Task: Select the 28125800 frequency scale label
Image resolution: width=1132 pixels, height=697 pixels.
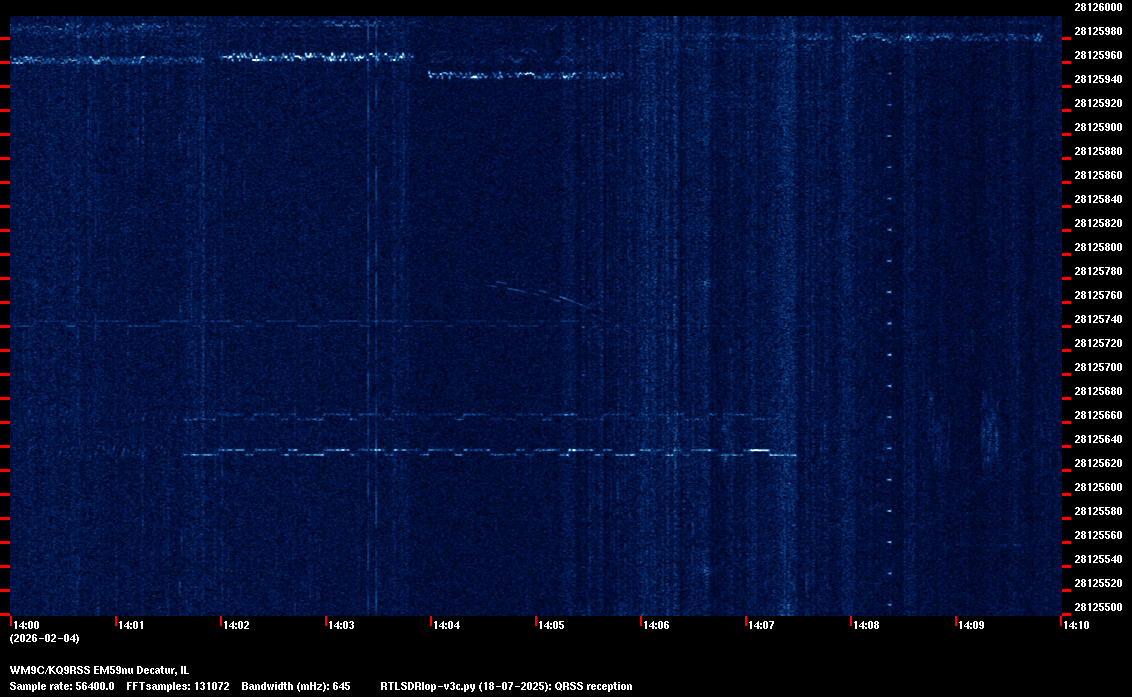Action: [1097, 247]
